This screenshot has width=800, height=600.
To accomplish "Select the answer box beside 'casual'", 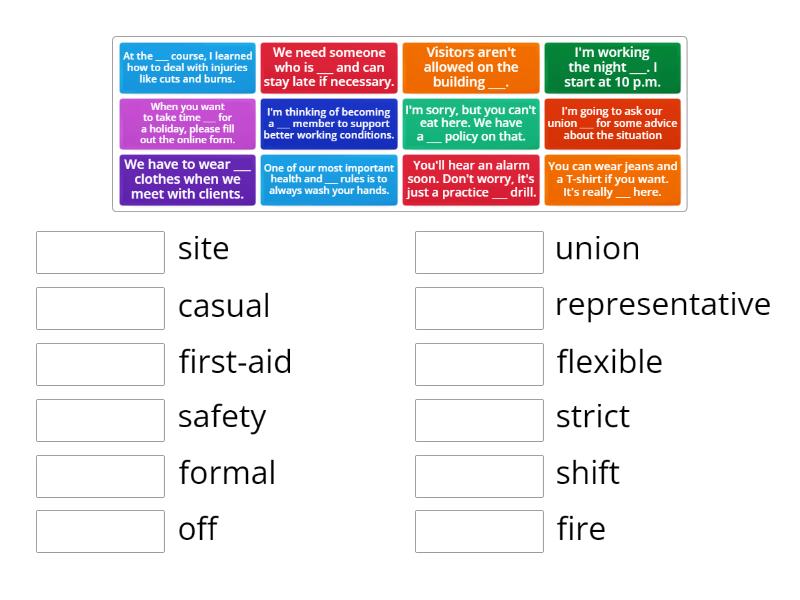I will tap(98, 306).
